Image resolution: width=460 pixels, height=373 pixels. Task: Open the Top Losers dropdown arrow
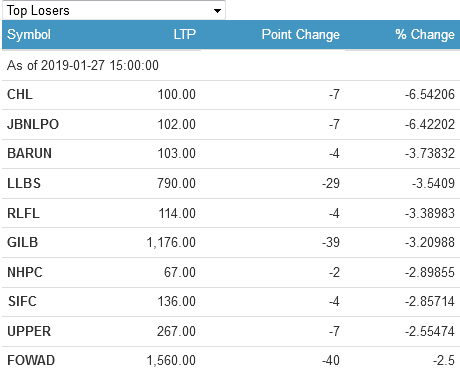tap(217, 11)
